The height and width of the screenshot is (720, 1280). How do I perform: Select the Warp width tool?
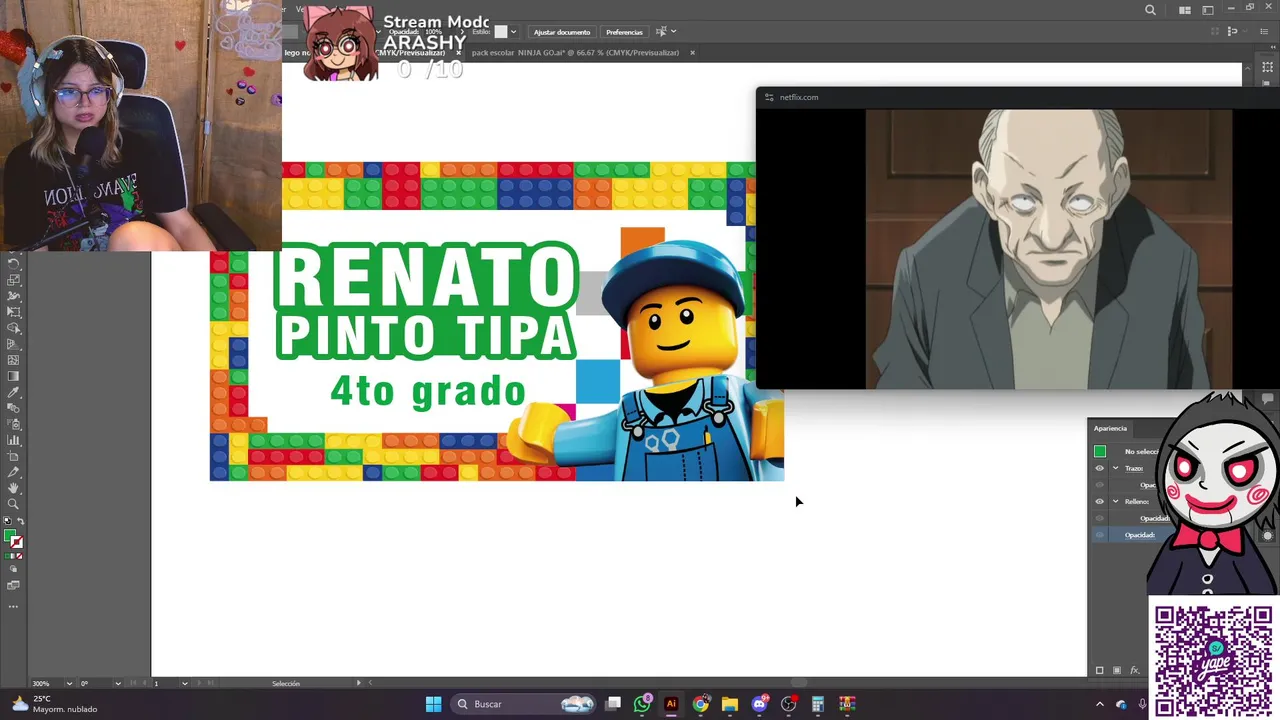(x=14, y=296)
